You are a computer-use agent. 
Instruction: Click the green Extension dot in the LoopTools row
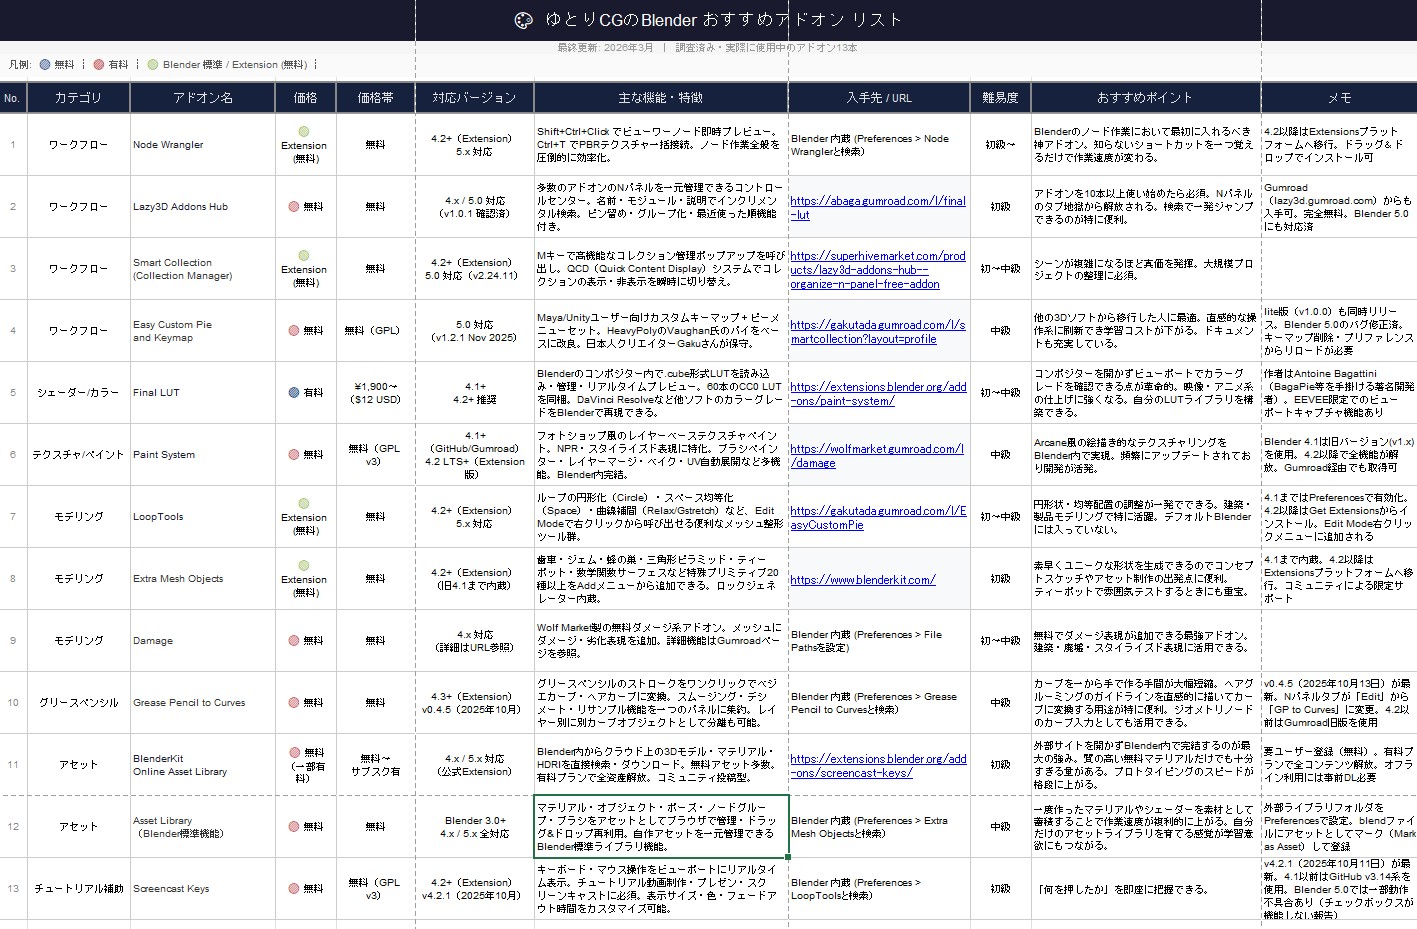[x=304, y=503]
